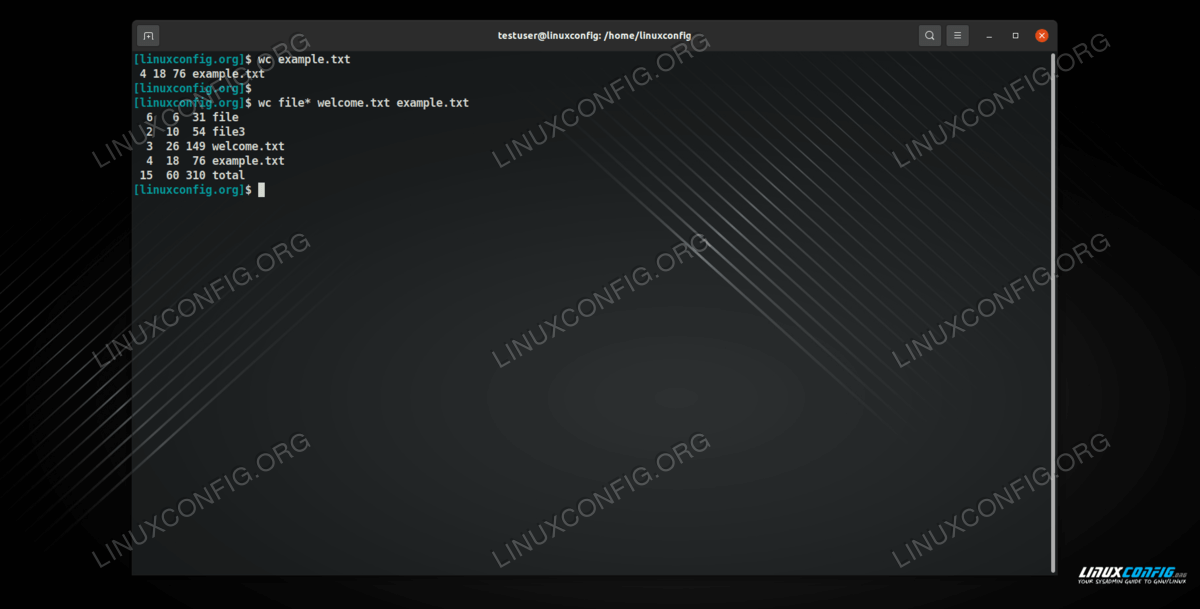Viewport: 1200px width, 609px height.
Task: Click the 'wc file* welcome.txt example.txt' command
Action: click(x=363, y=103)
